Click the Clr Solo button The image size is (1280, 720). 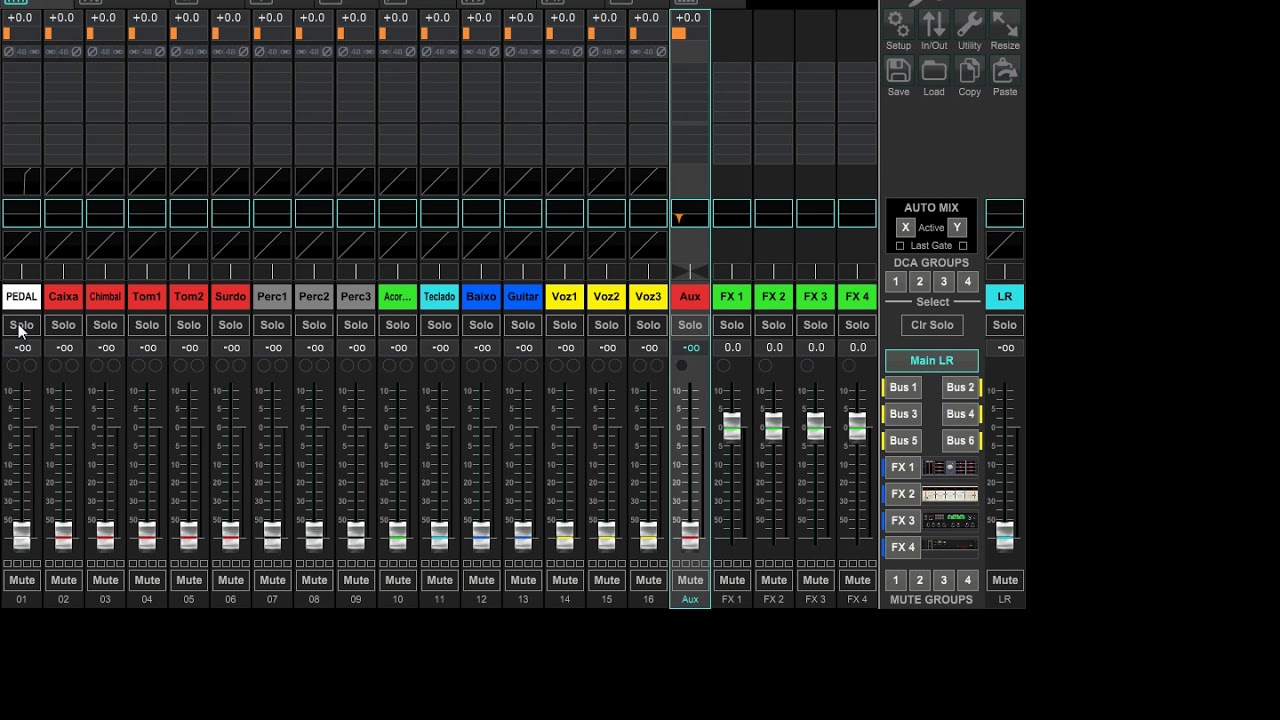click(932, 325)
